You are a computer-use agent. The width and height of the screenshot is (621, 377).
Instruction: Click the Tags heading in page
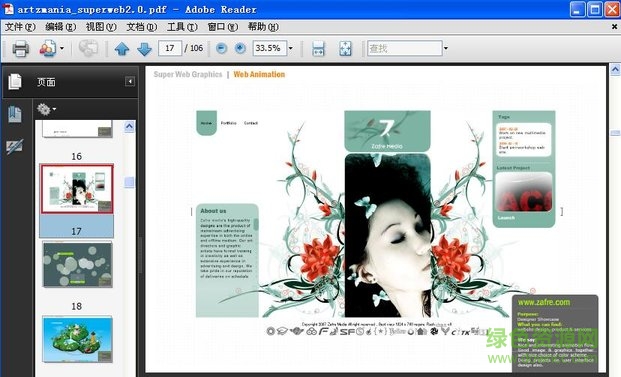504,117
